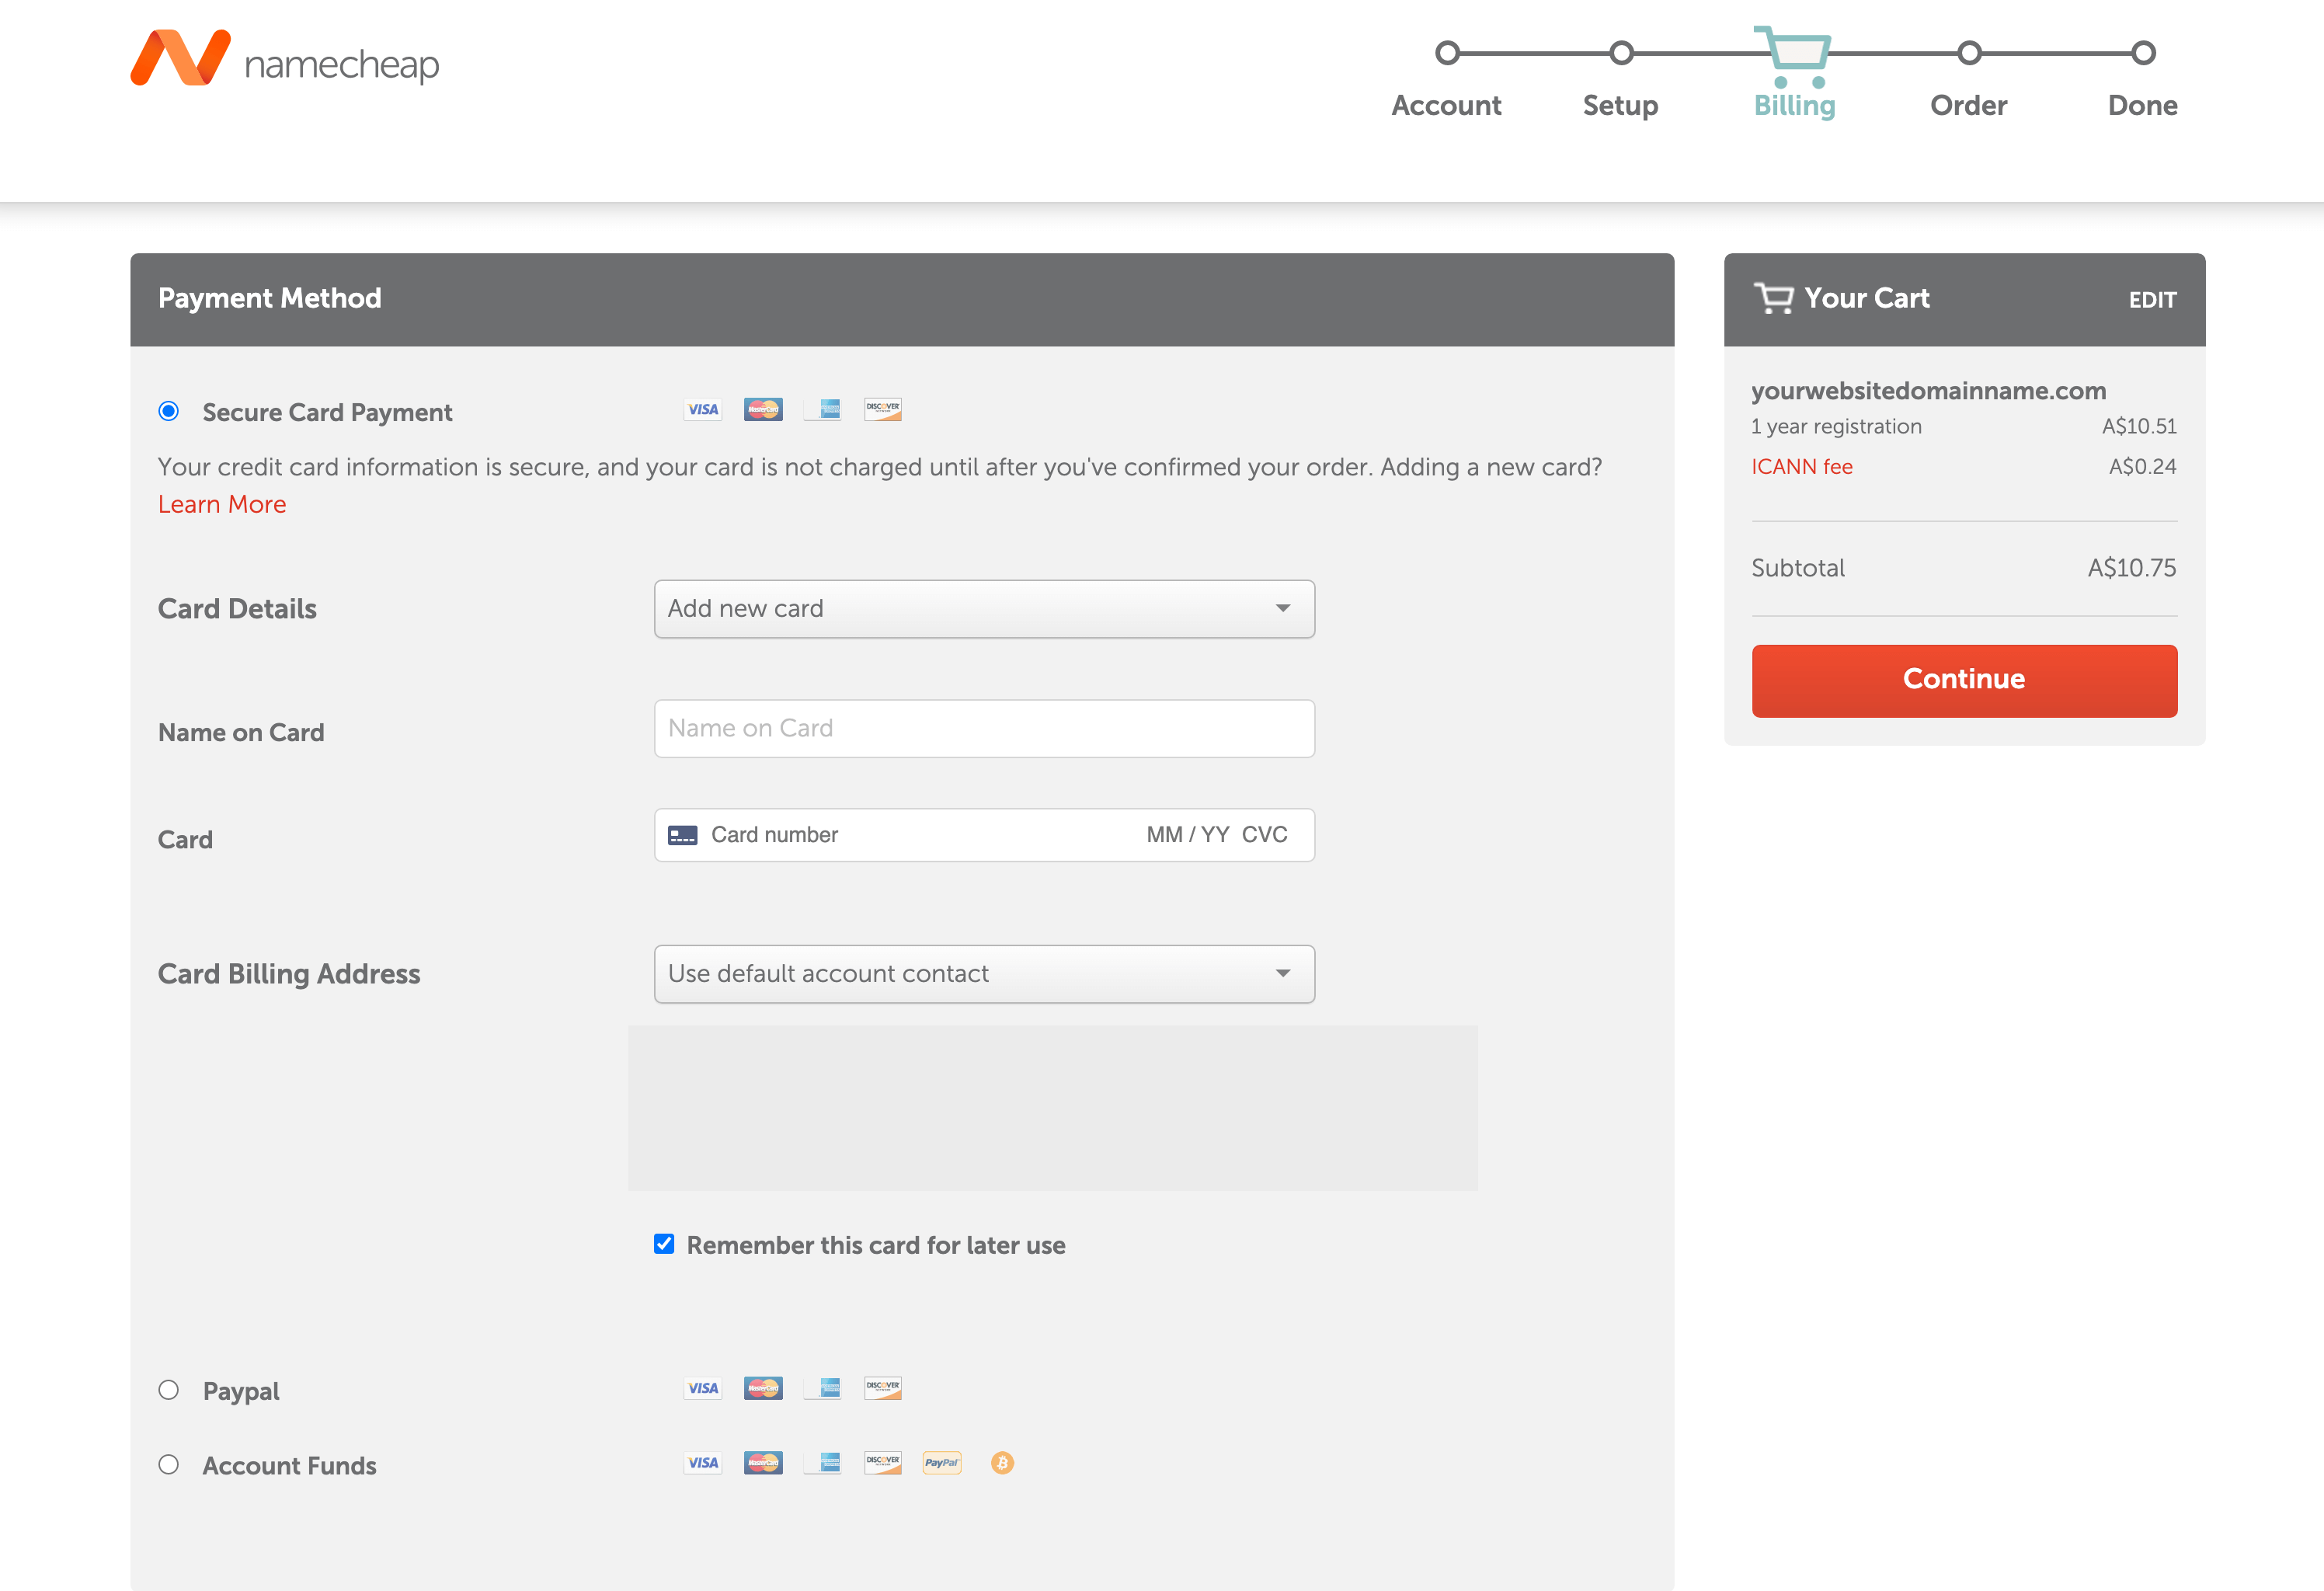Click the Discover icon in the Paypal row
This screenshot has height=1591, width=2324.
tap(883, 1388)
